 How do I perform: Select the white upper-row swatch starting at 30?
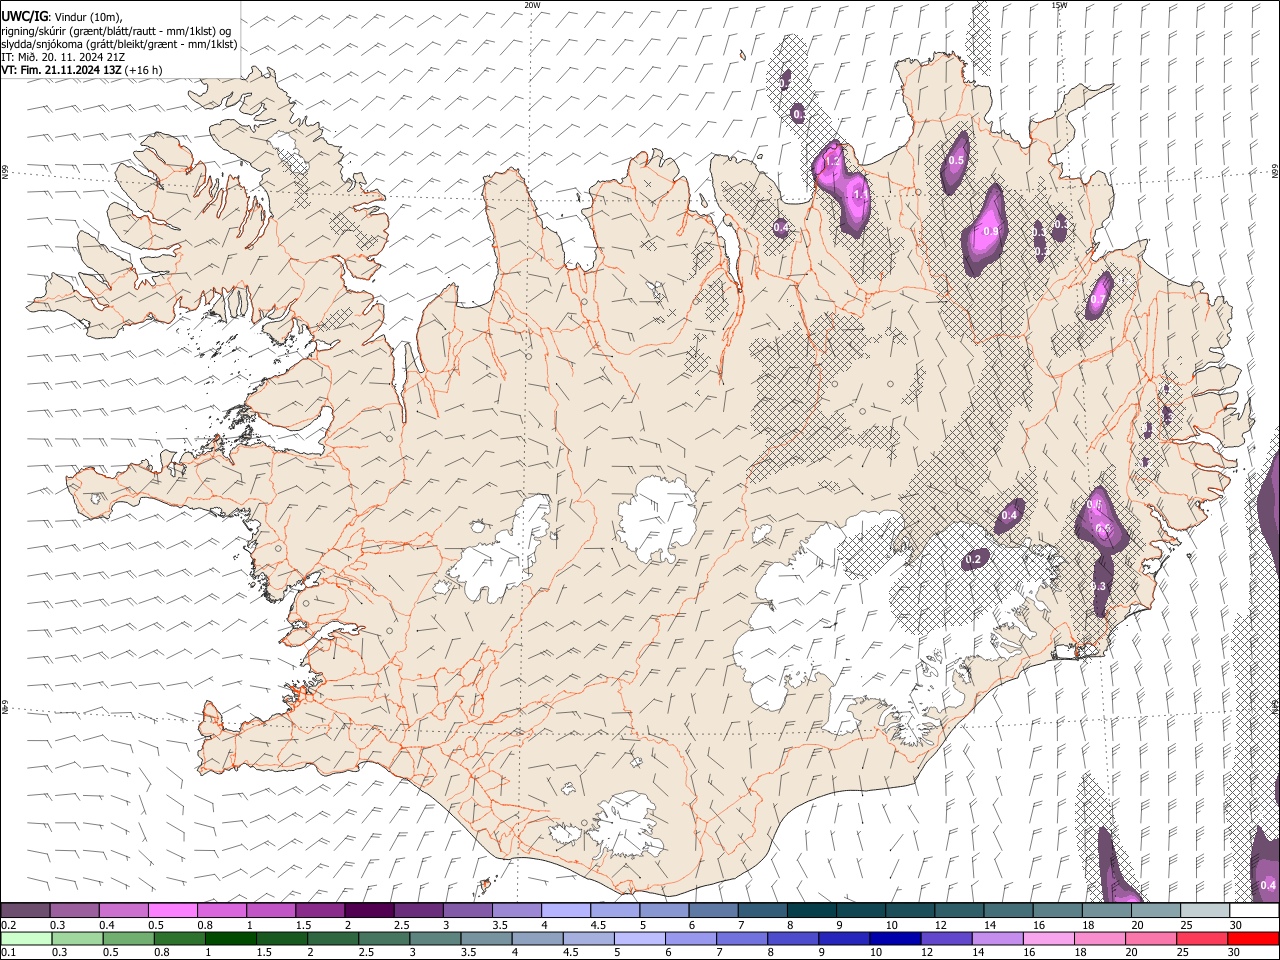pyautogui.click(x=1255, y=911)
